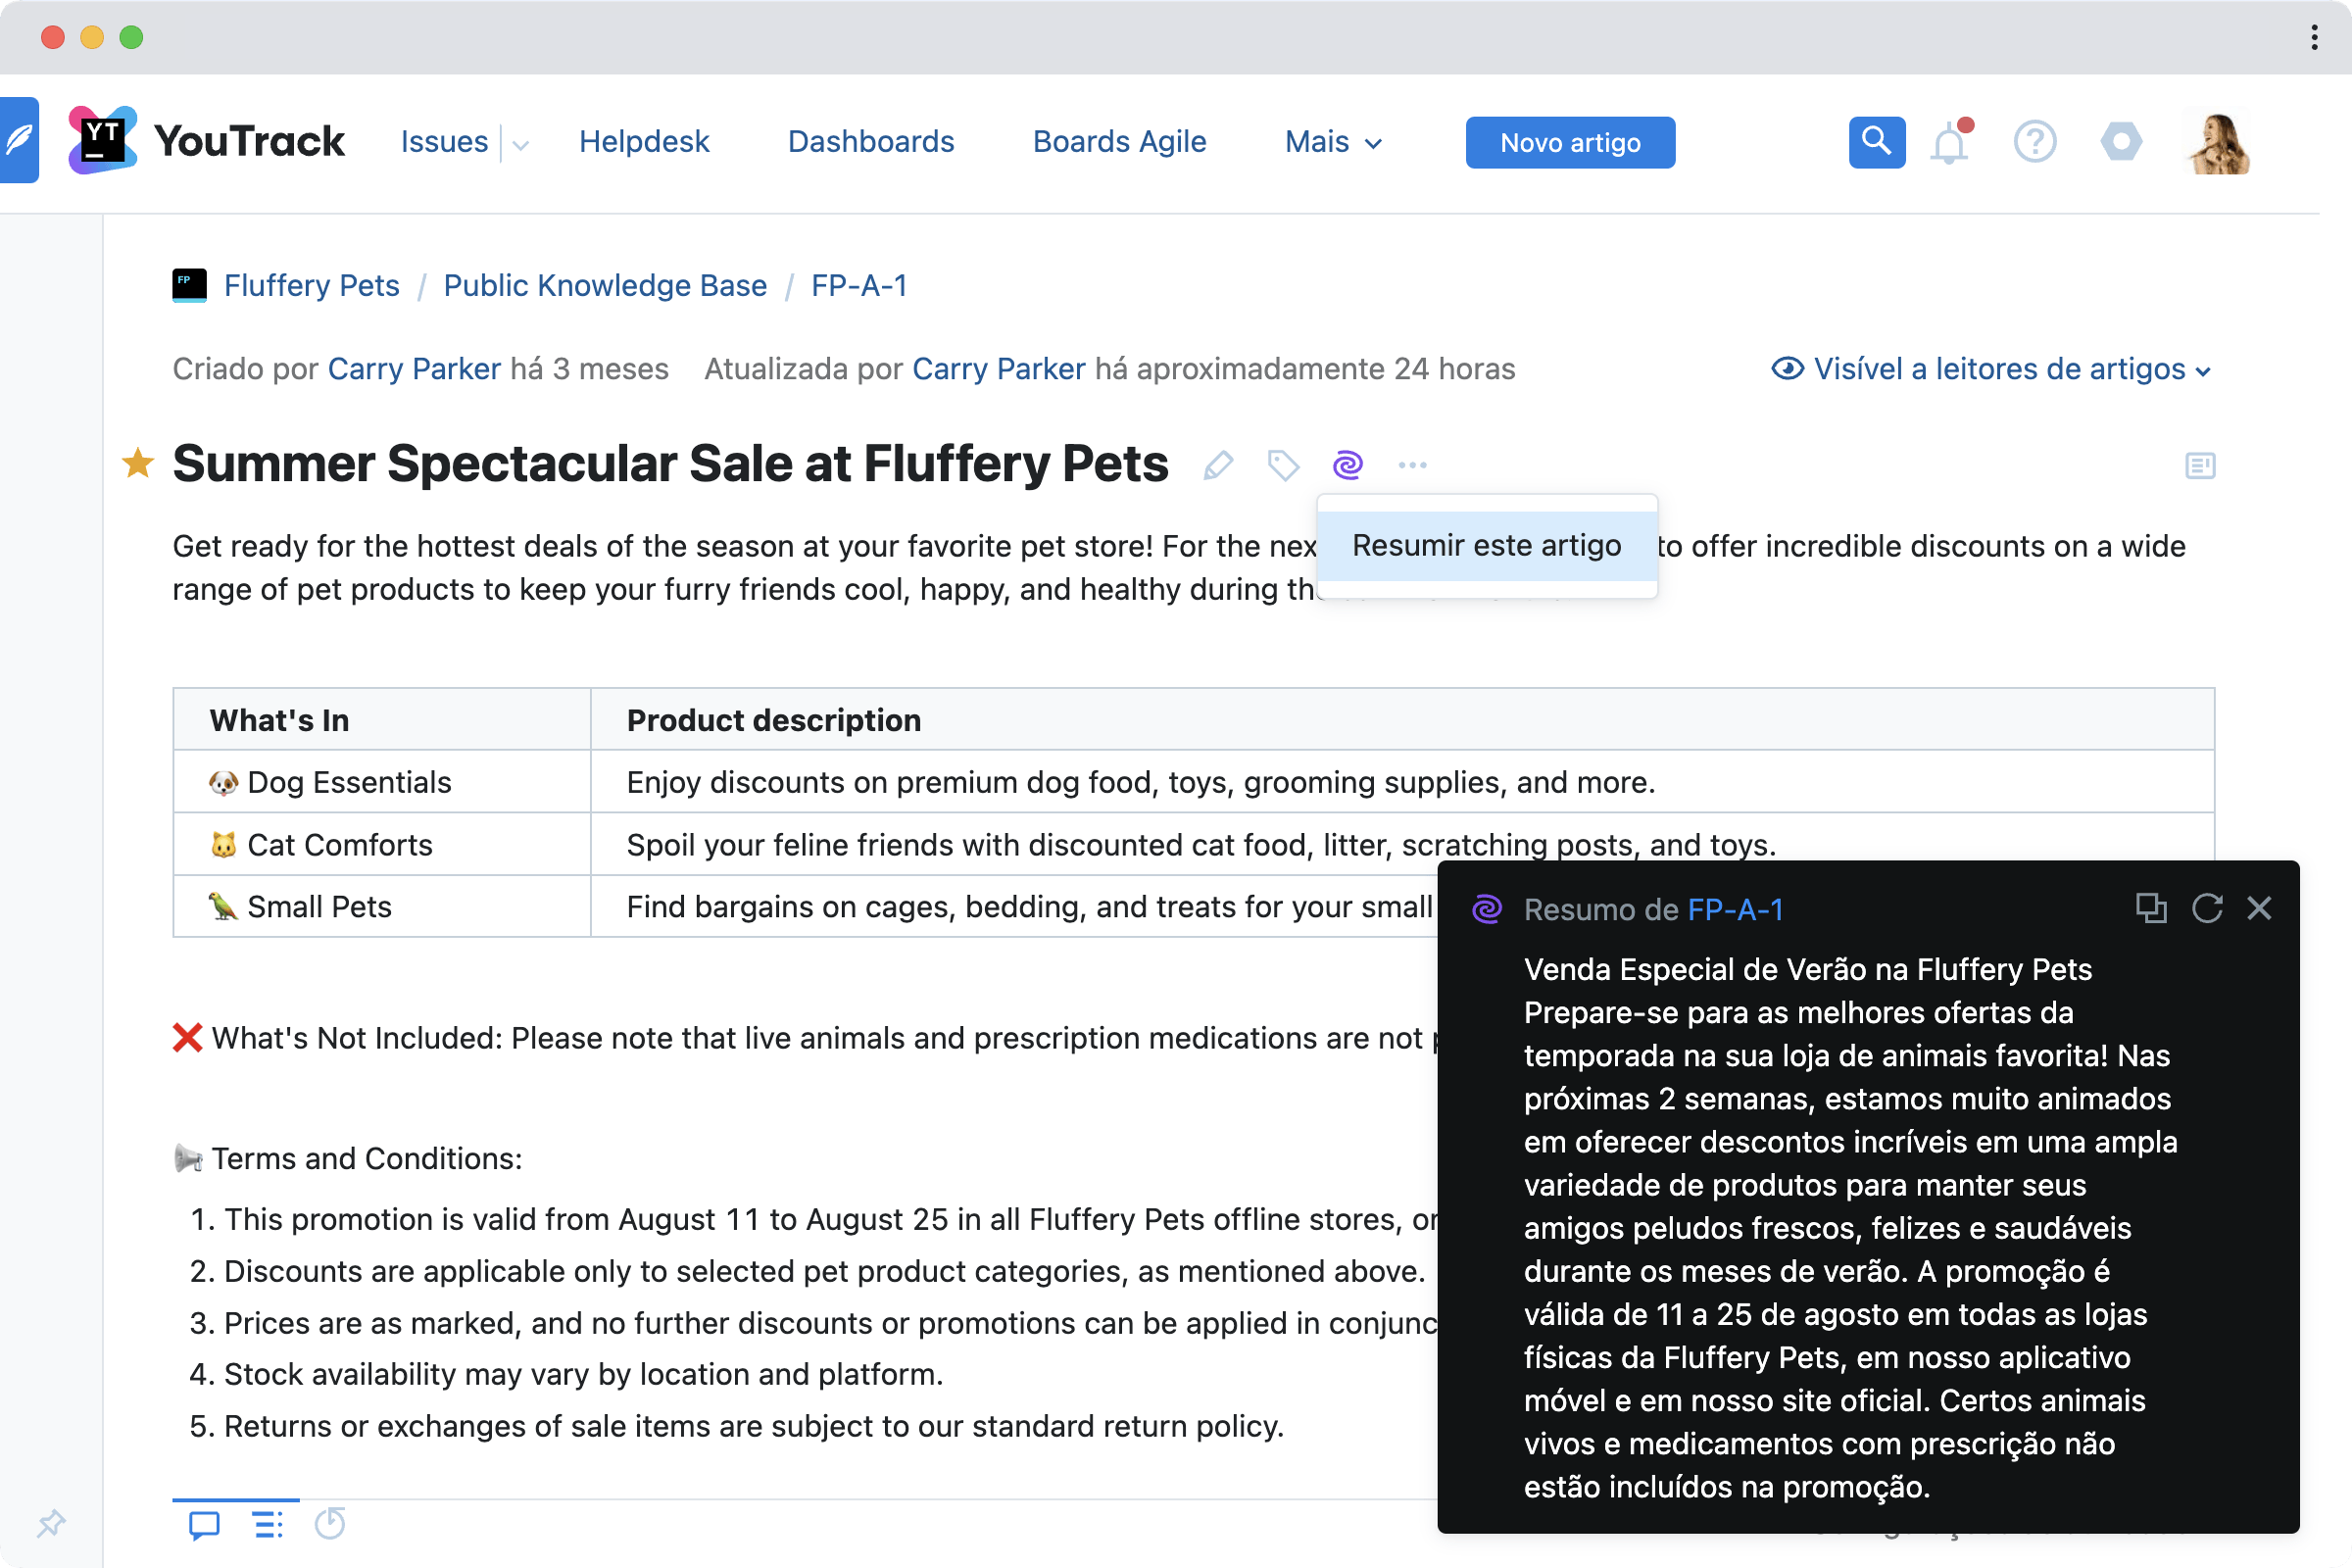Click the AI assistant swirl icon beside title
This screenshot has width=2352, height=1568.
pos(1347,465)
